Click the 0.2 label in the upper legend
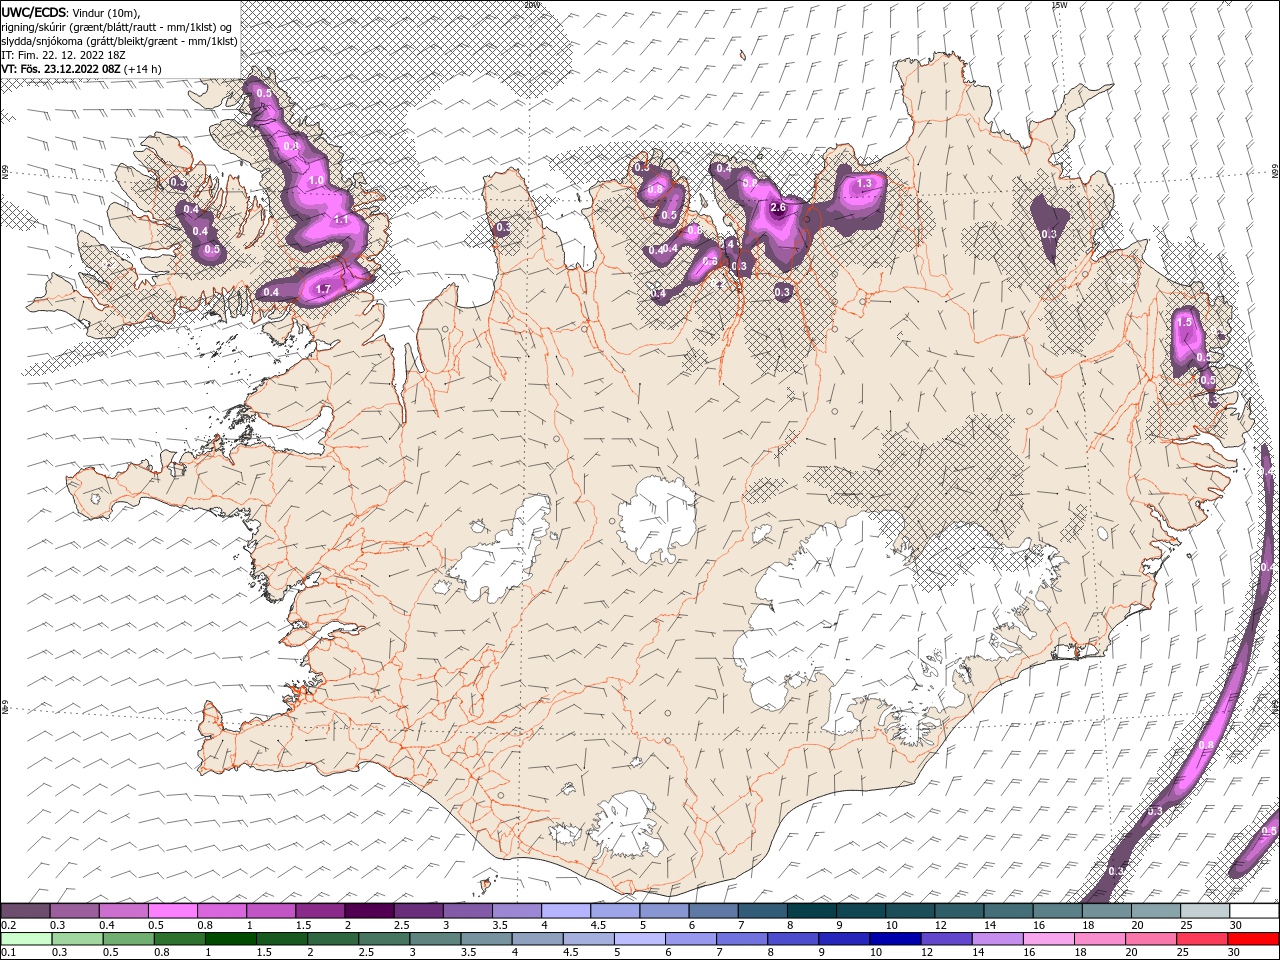1280x960 pixels. 9,925
